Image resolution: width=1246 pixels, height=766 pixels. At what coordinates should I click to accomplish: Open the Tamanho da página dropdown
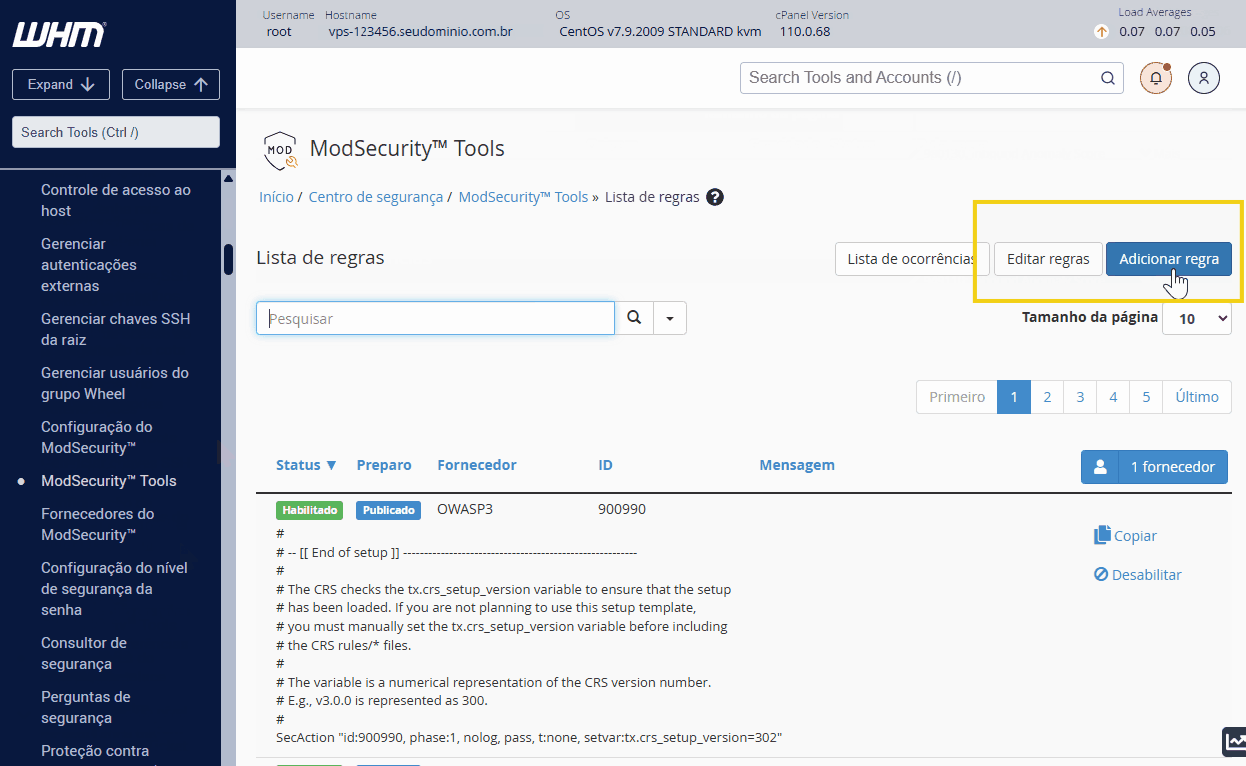(x=1197, y=318)
